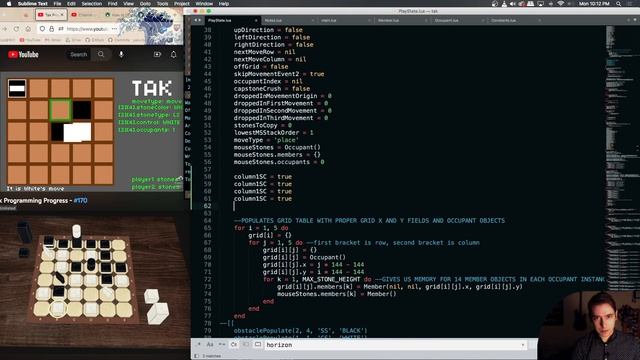Click the browser reload button

tap(16, 29)
